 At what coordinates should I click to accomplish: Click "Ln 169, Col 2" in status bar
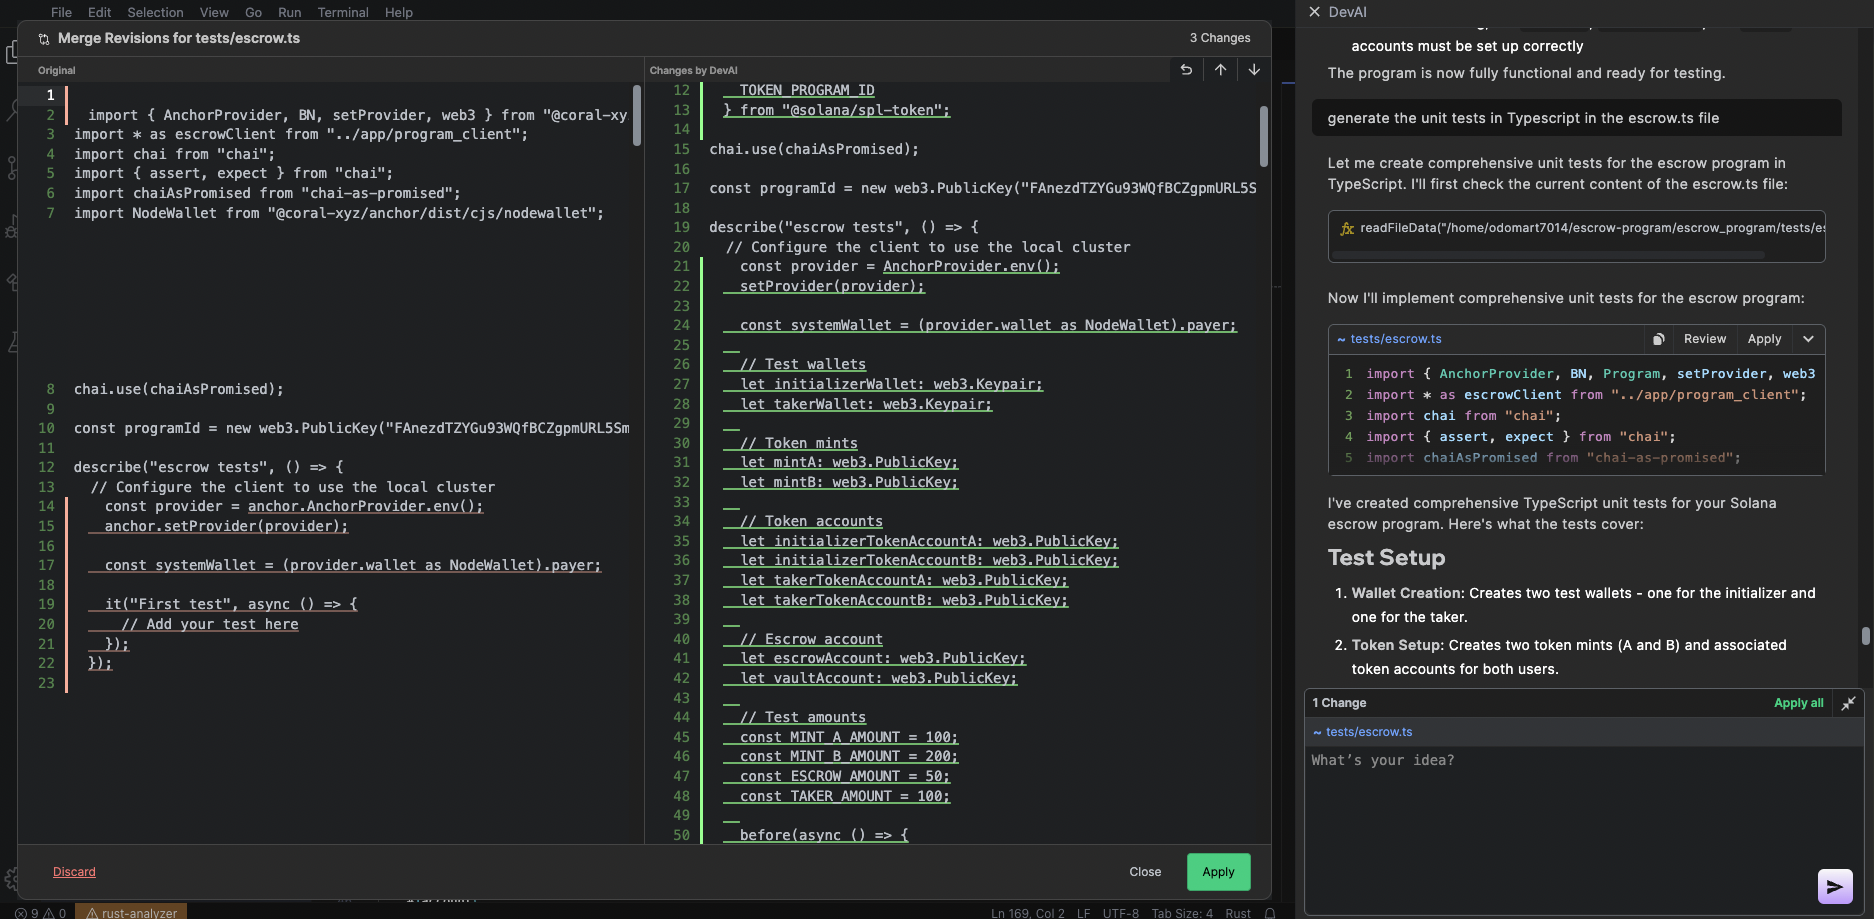pos(1027,913)
